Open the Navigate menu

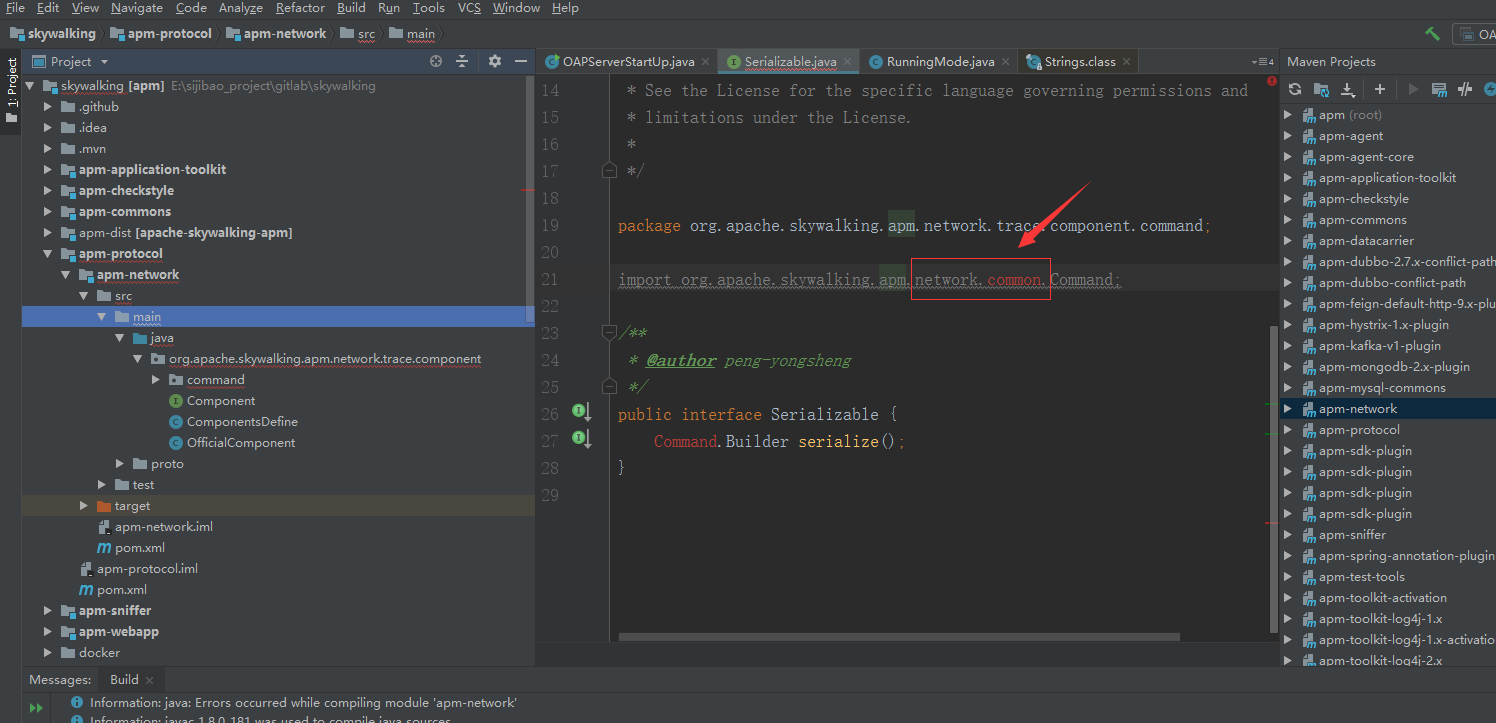[137, 8]
